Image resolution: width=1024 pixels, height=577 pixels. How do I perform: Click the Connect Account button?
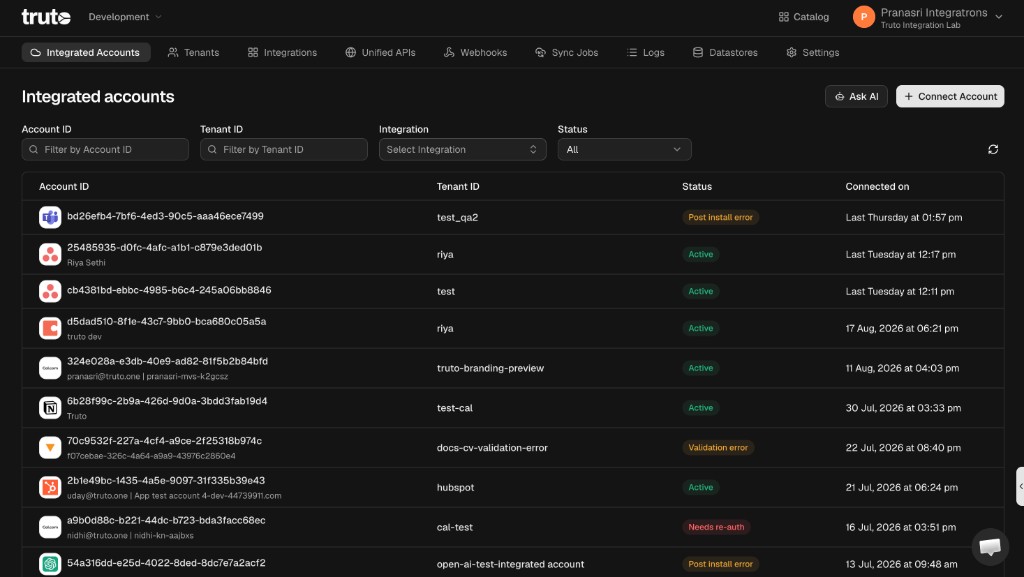(950, 97)
